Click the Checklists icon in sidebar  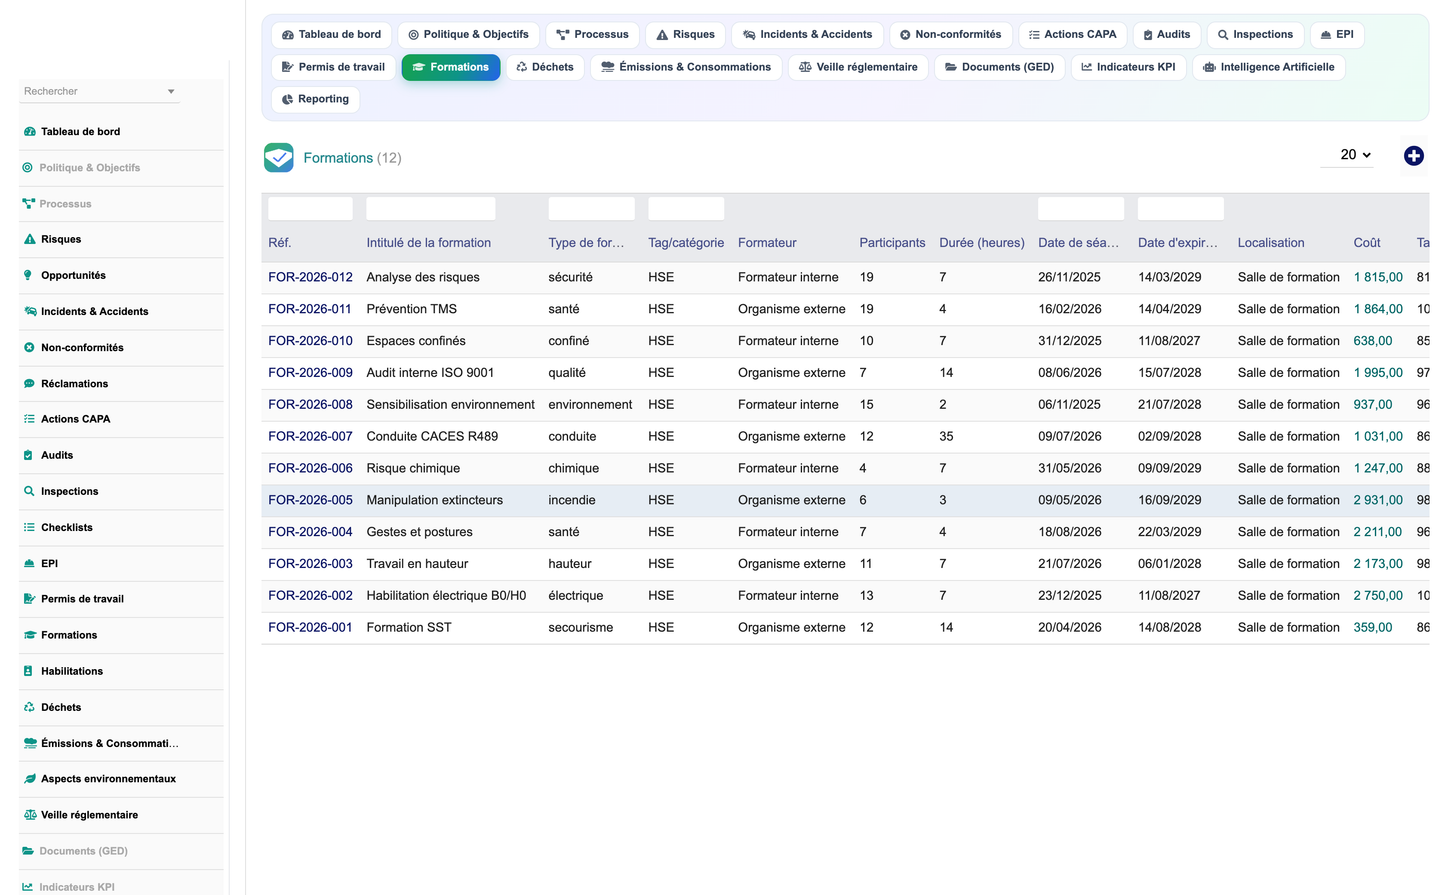(29, 527)
